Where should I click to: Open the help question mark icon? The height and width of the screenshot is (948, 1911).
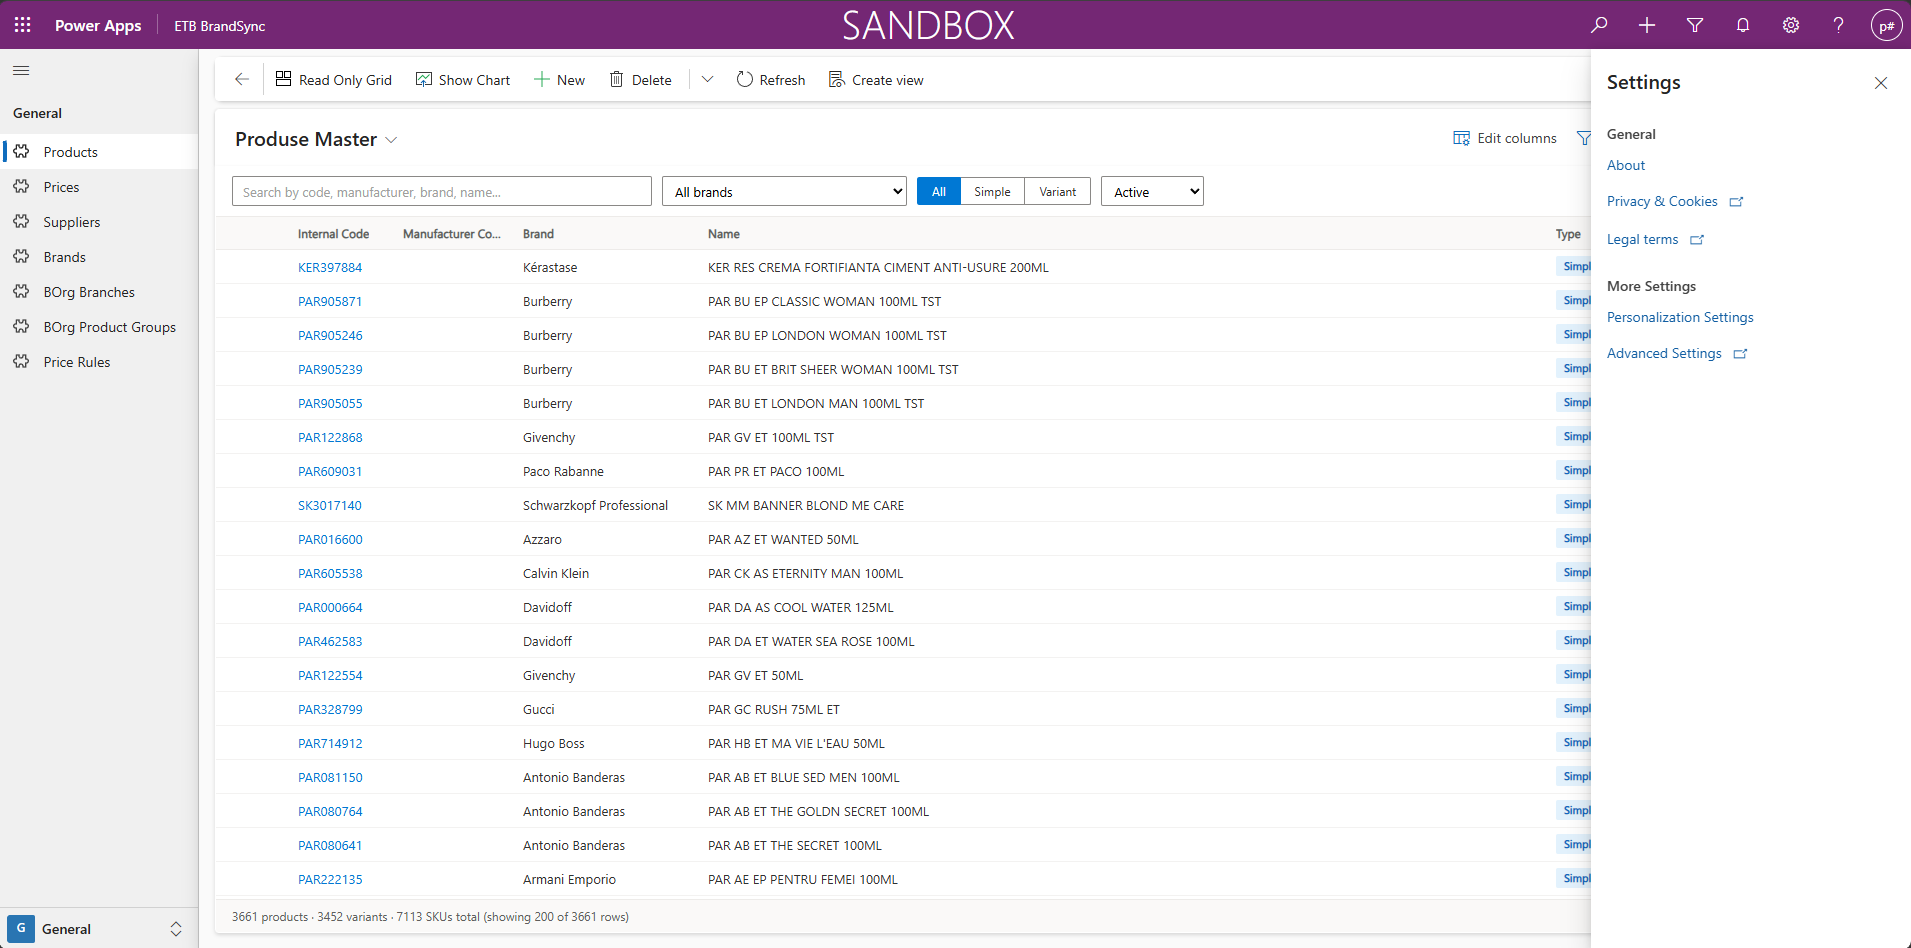point(1838,25)
